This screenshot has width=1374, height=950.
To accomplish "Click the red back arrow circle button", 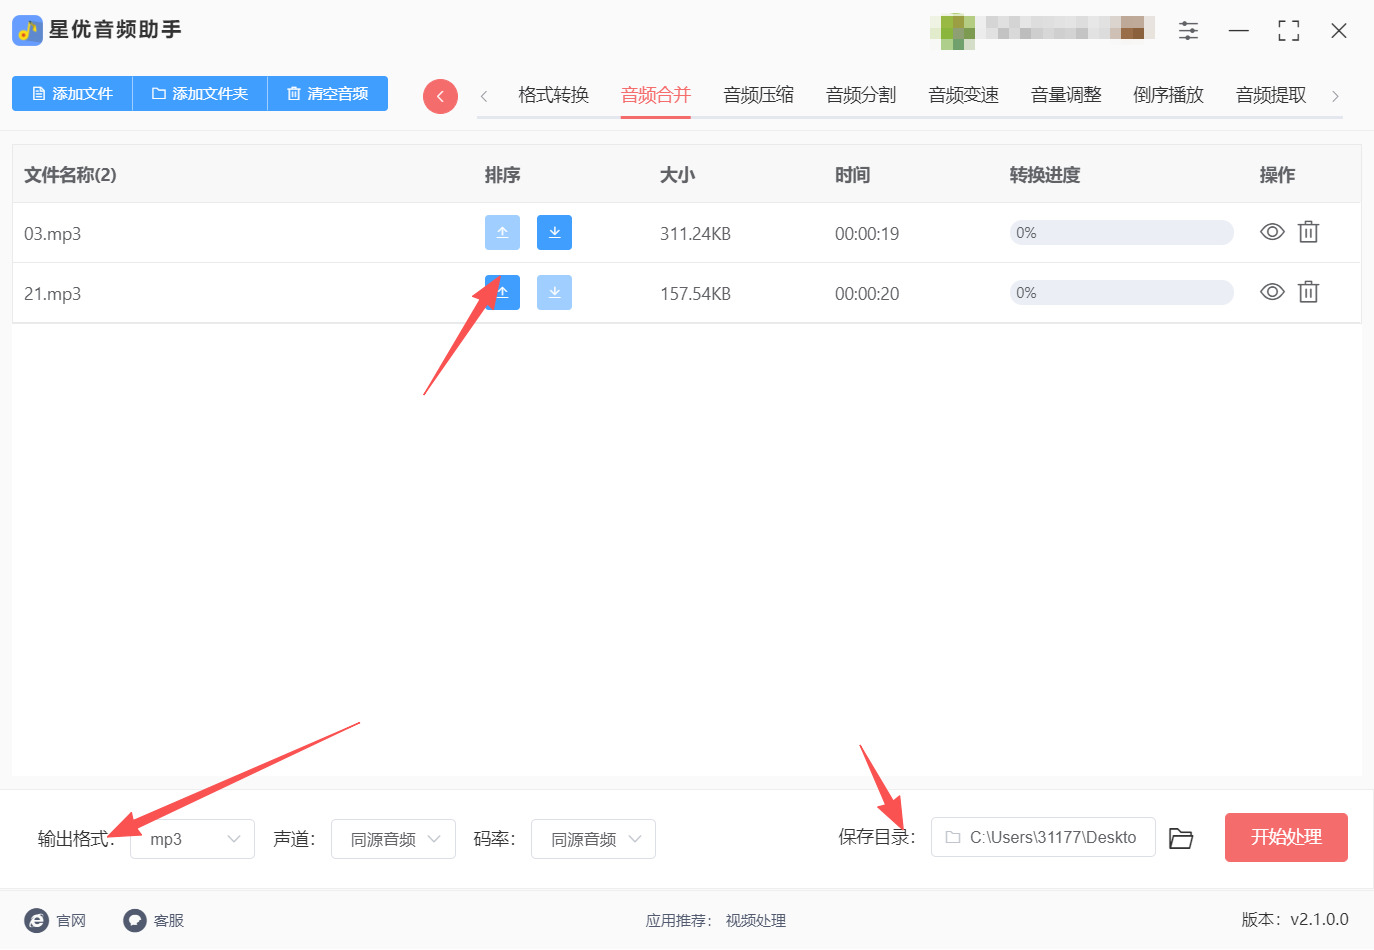I will pos(440,96).
